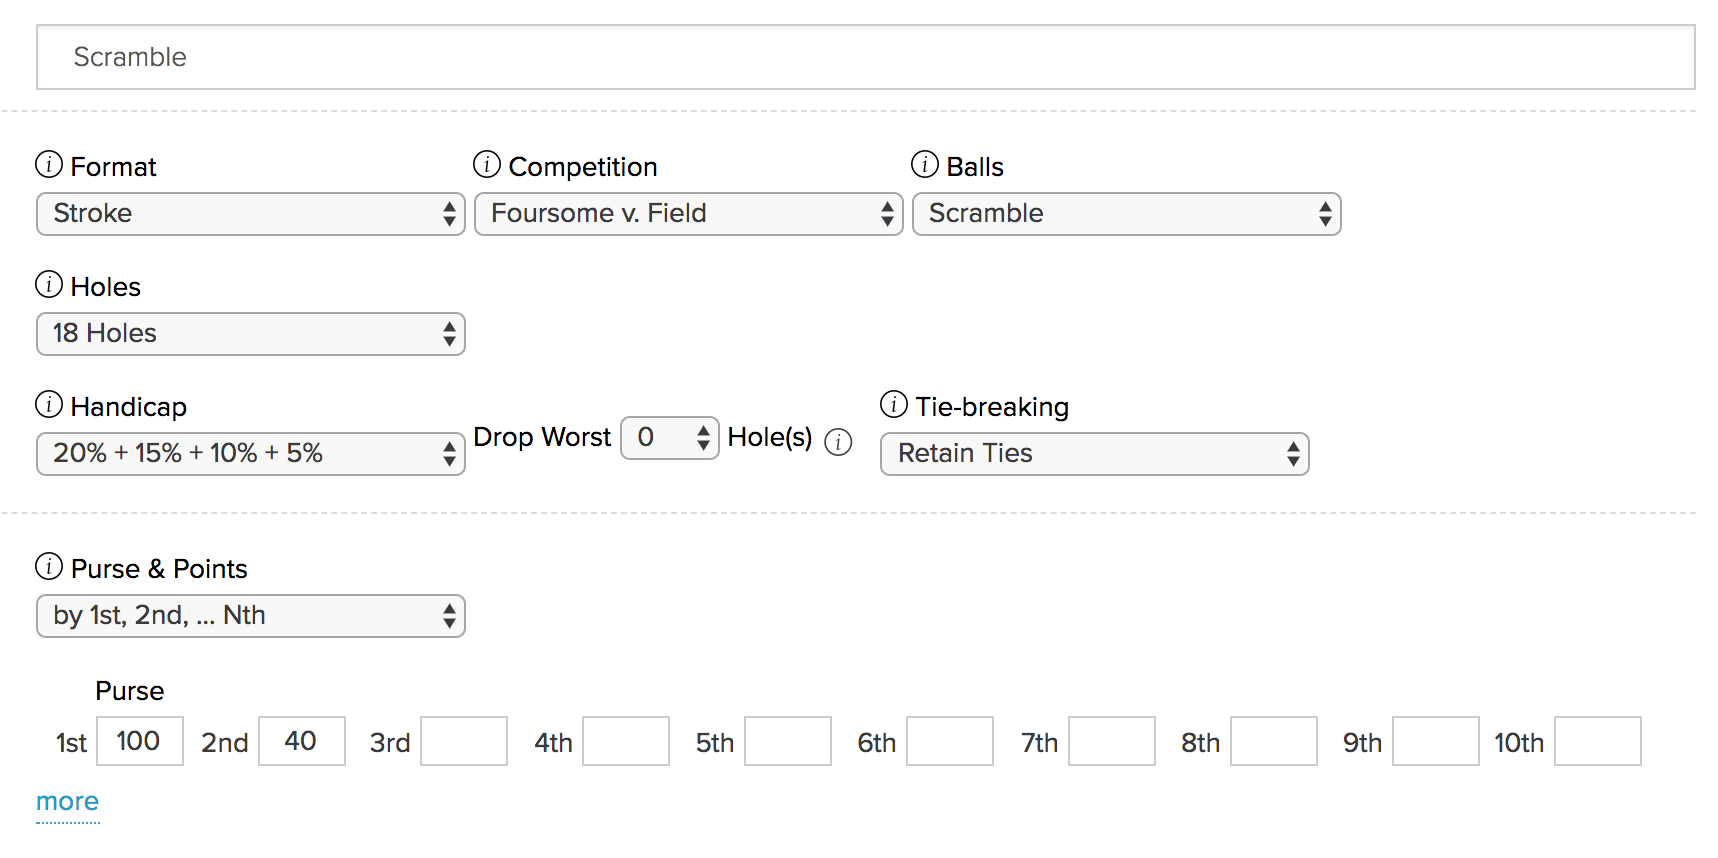
Task: Click the Handicap info icon
Action: point(49,404)
